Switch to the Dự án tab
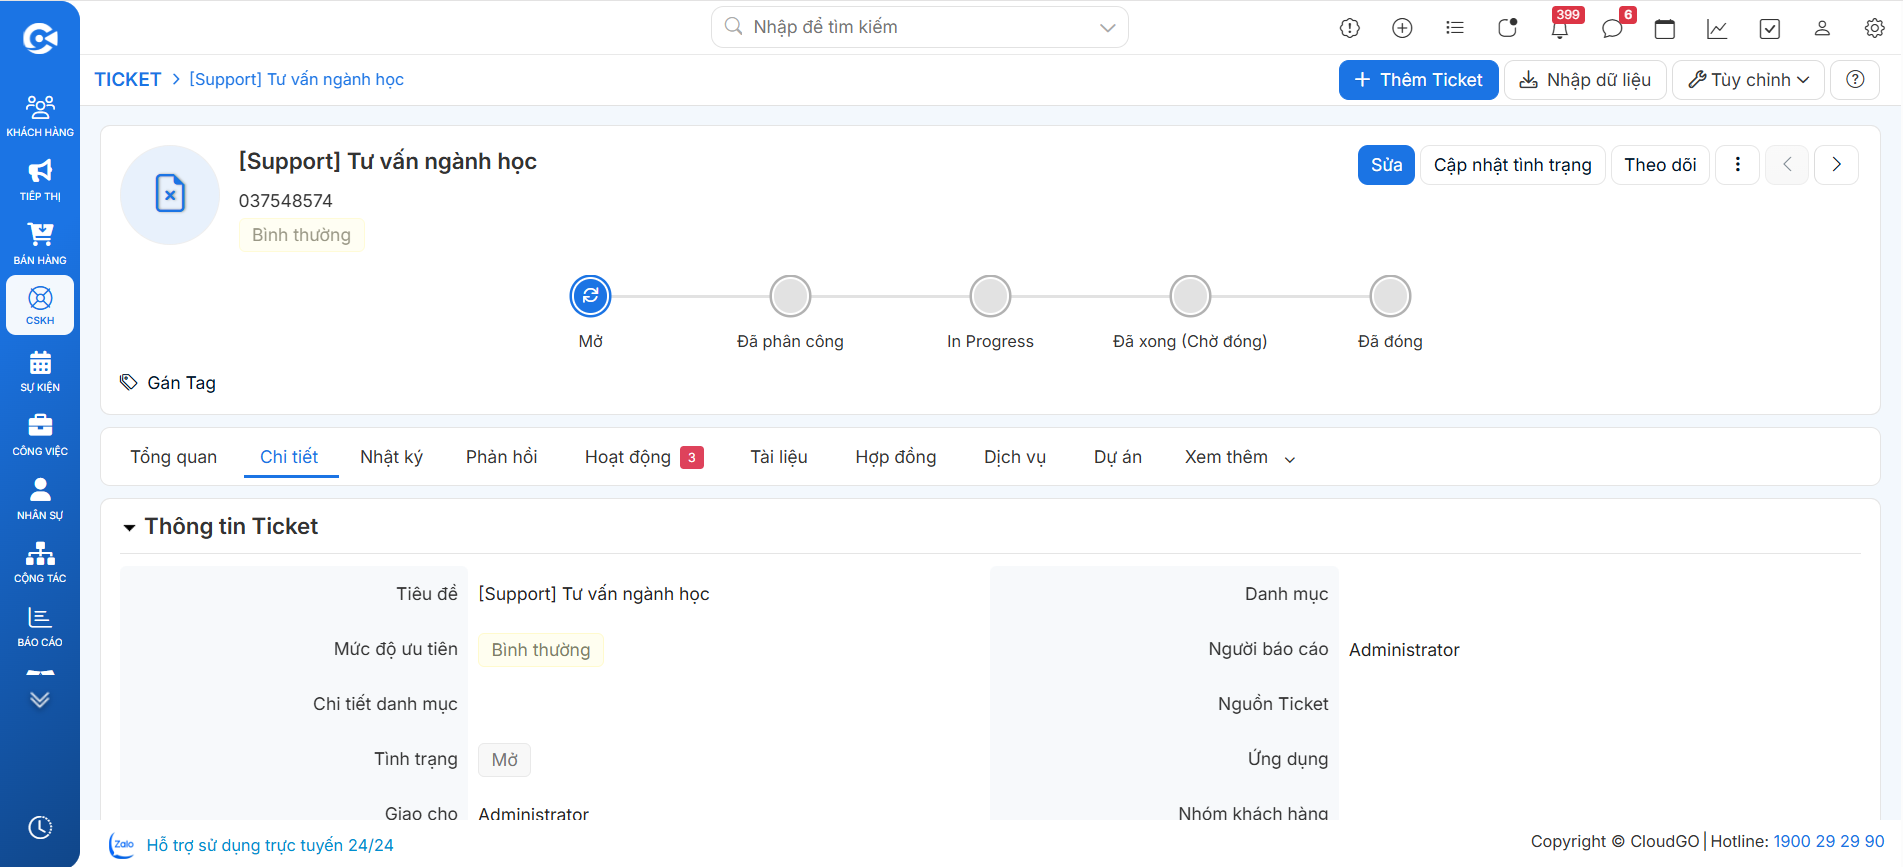1903x867 pixels. [1118, 457]
